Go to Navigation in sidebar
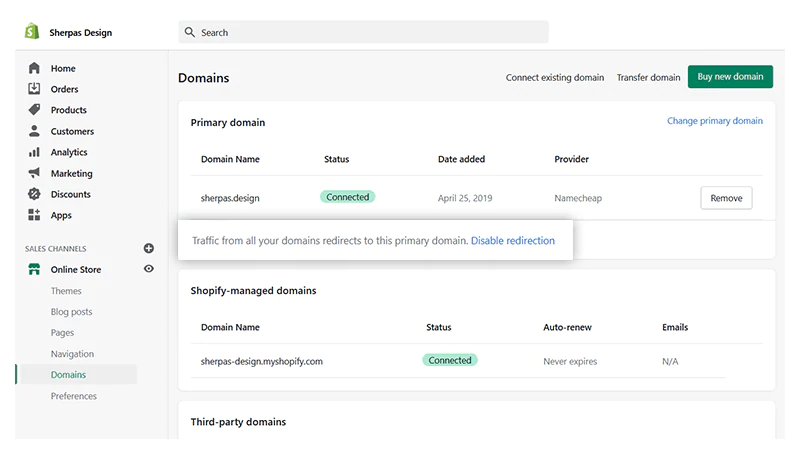The height and width of the screenshot is (454, 800). click(x=72, y=354)
